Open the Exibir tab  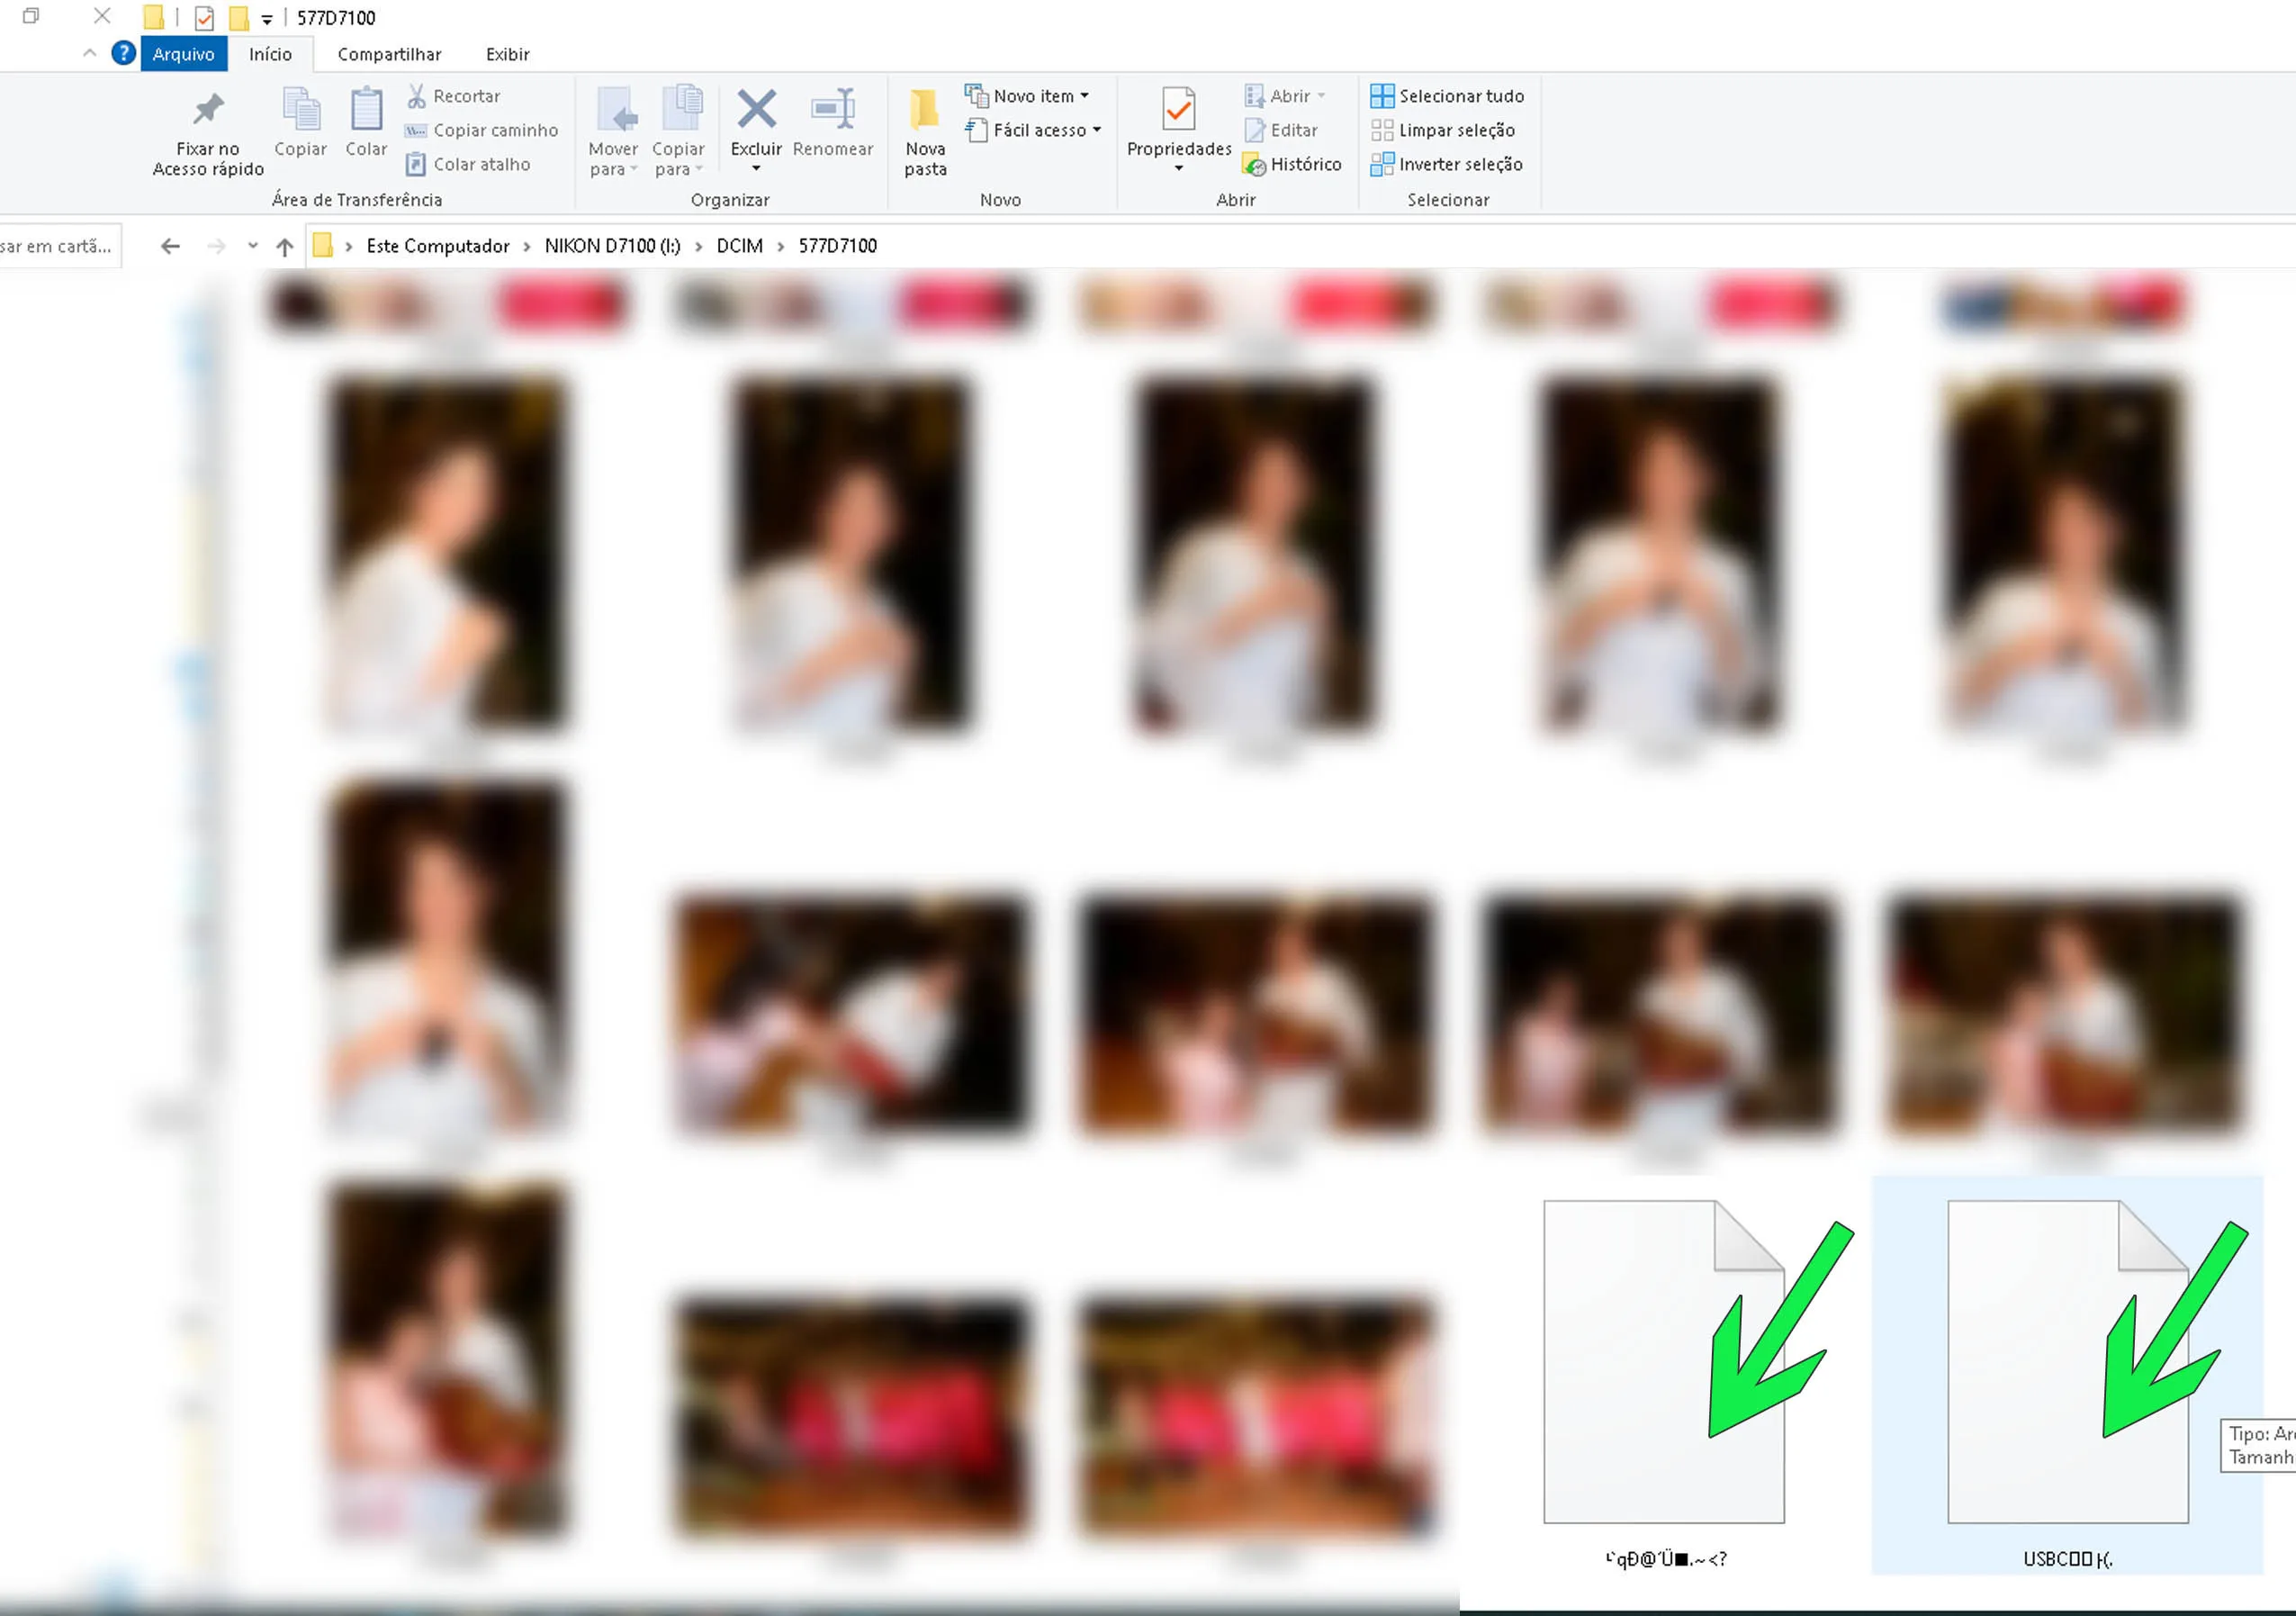pos(507,54)
